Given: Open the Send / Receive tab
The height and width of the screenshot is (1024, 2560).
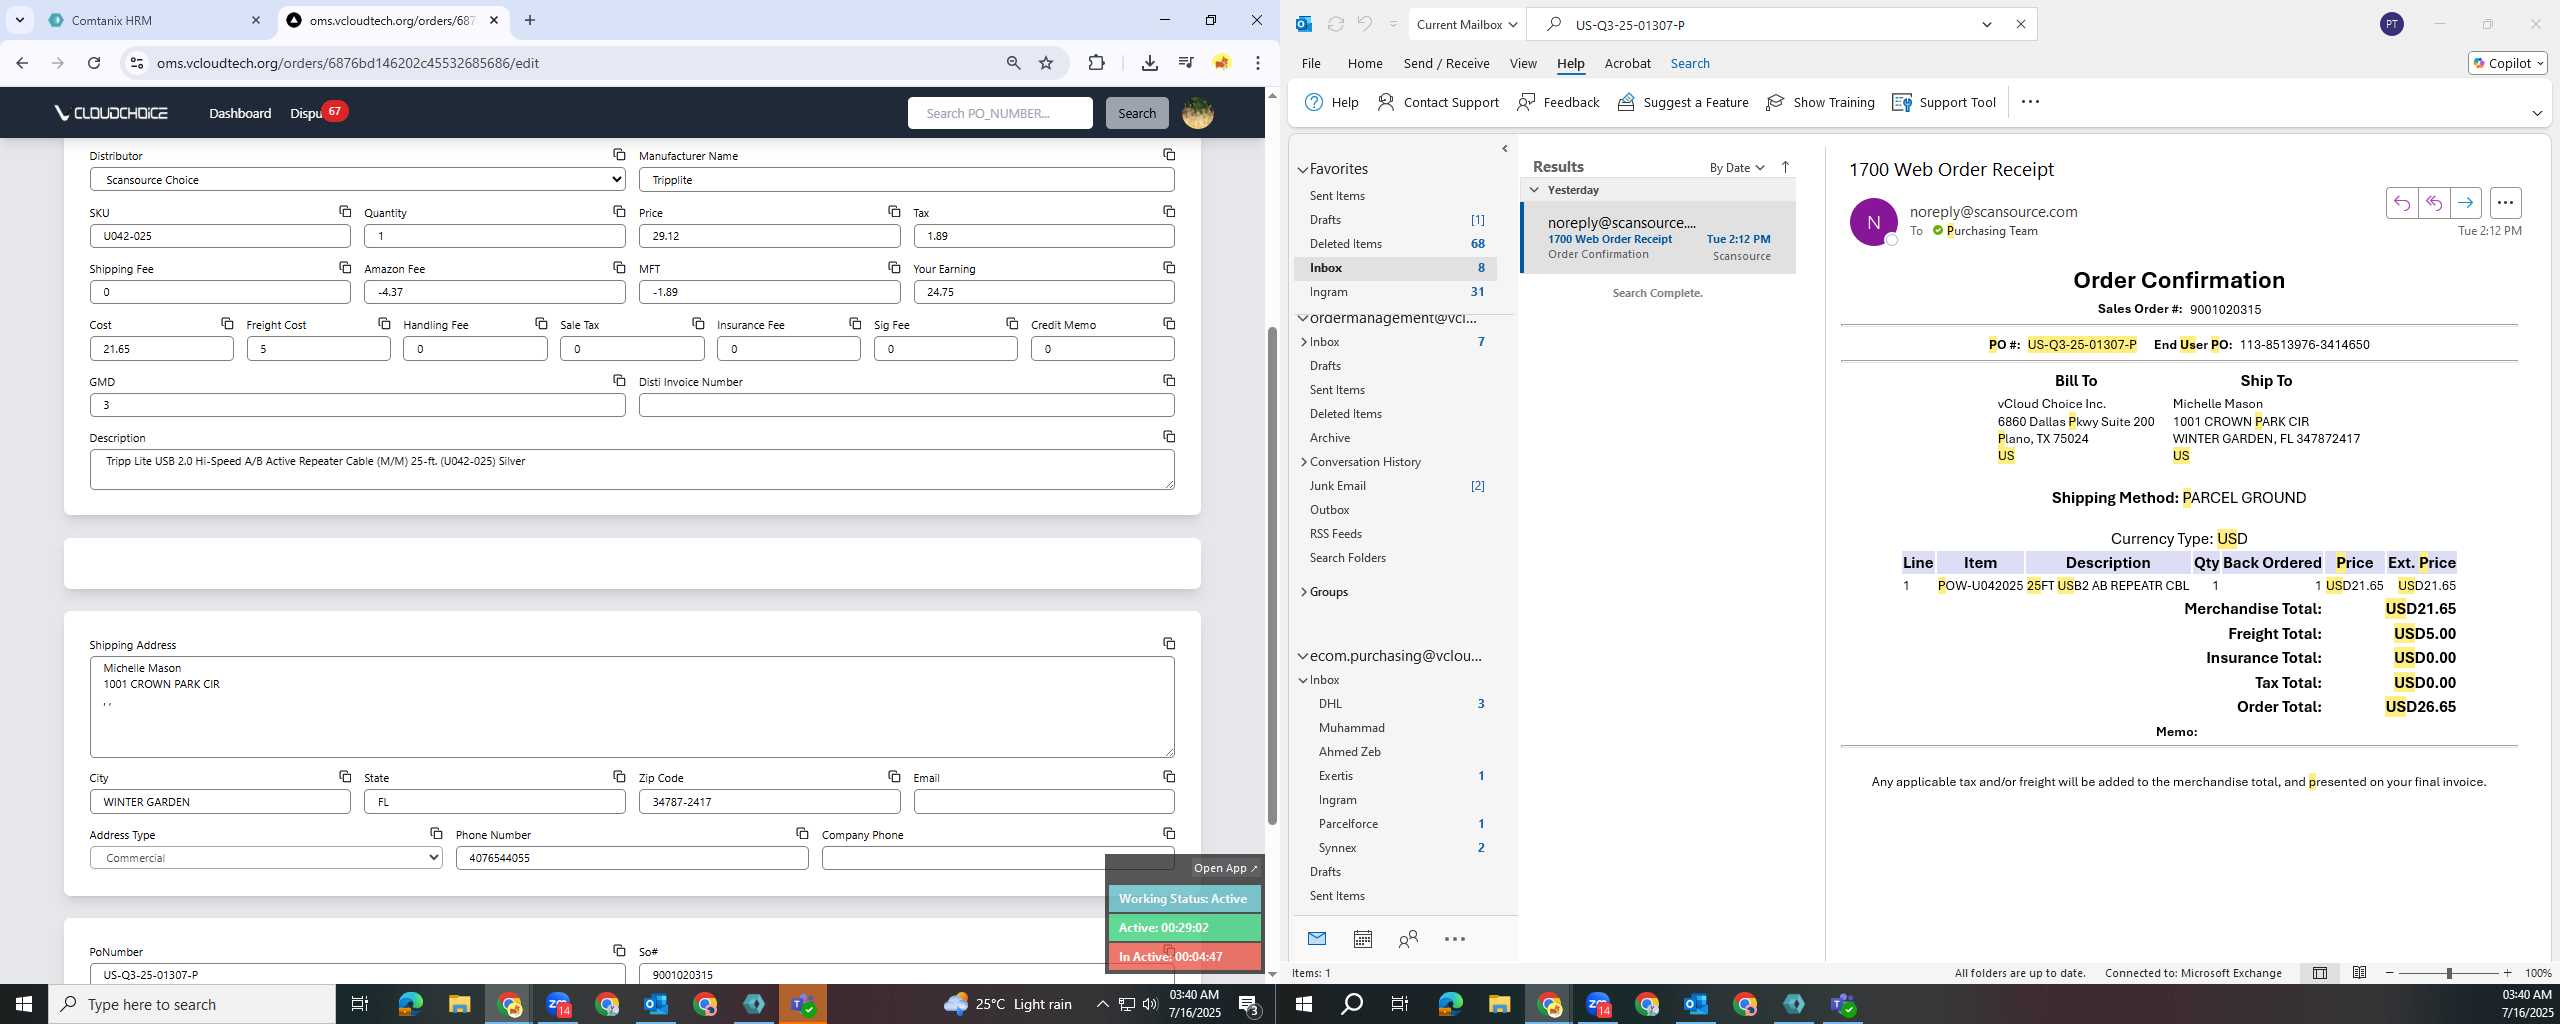Looking at the screenshot, I should [1446, 63].
